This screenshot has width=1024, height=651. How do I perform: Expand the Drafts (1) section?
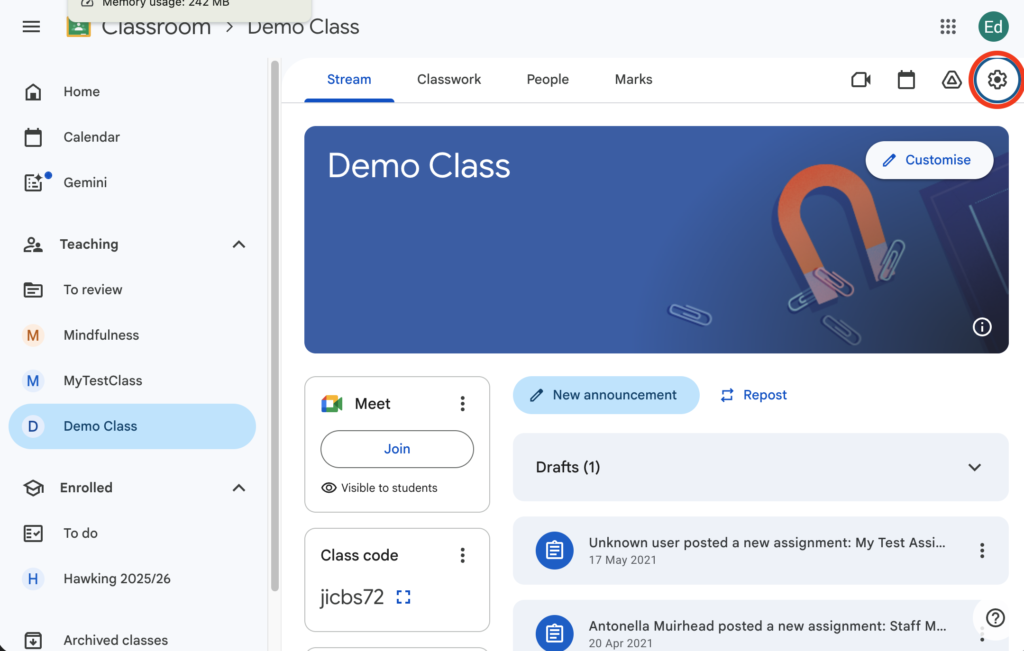[974, 467]
